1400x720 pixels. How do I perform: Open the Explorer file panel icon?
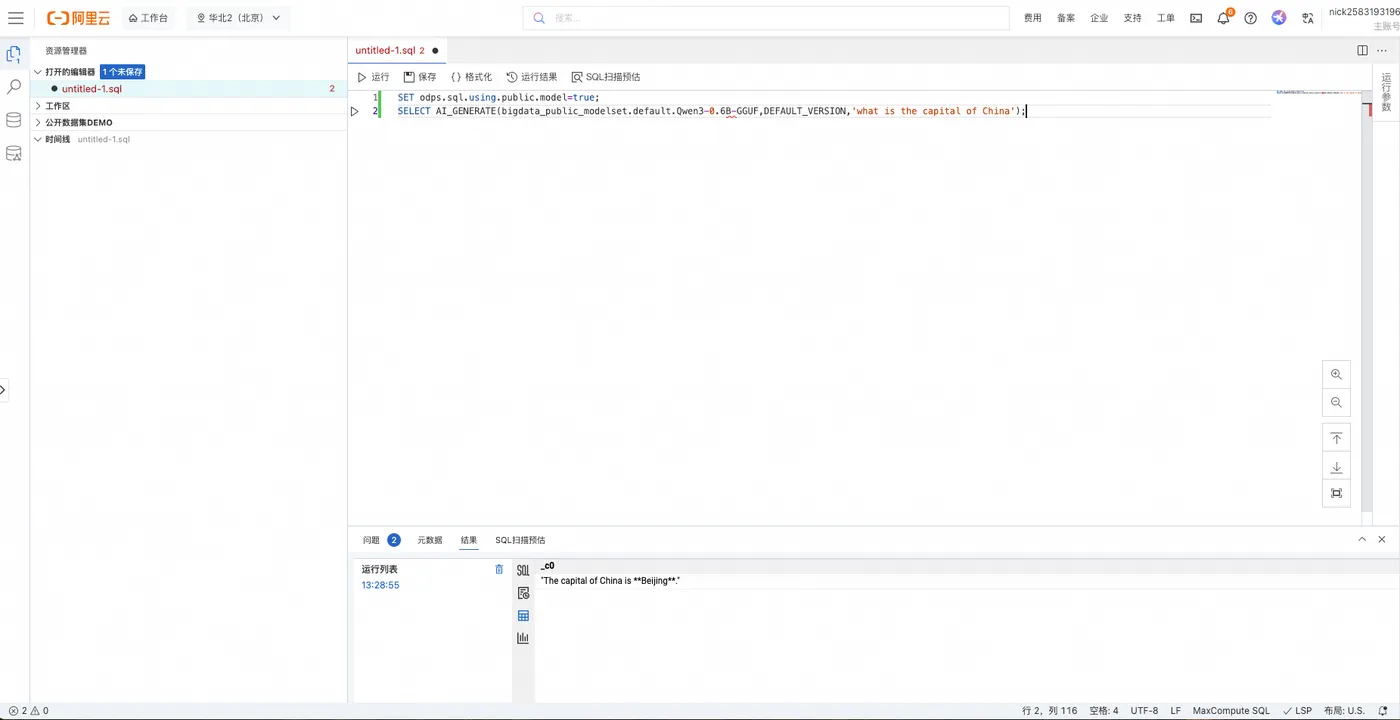tap(14, 54)
